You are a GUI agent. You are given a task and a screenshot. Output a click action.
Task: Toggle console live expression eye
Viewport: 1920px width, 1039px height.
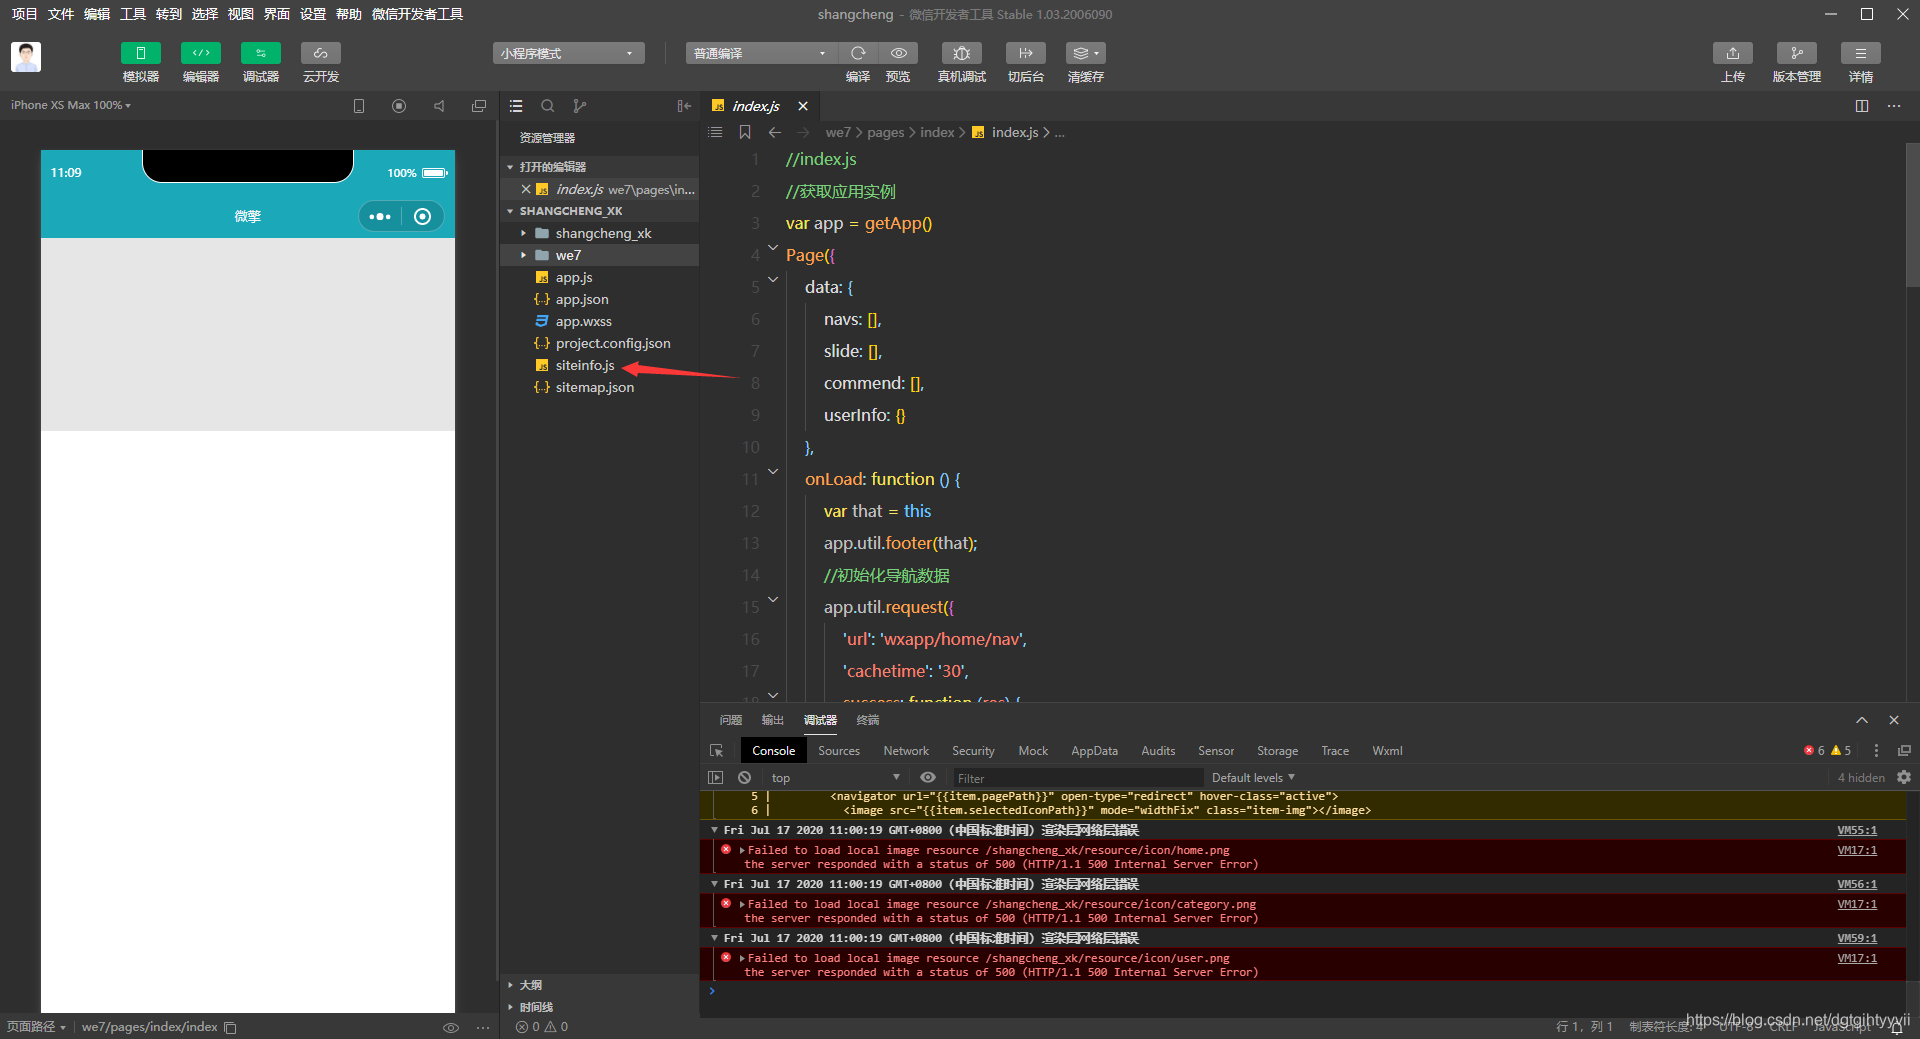pyautogui.click(x=928, y=778)
